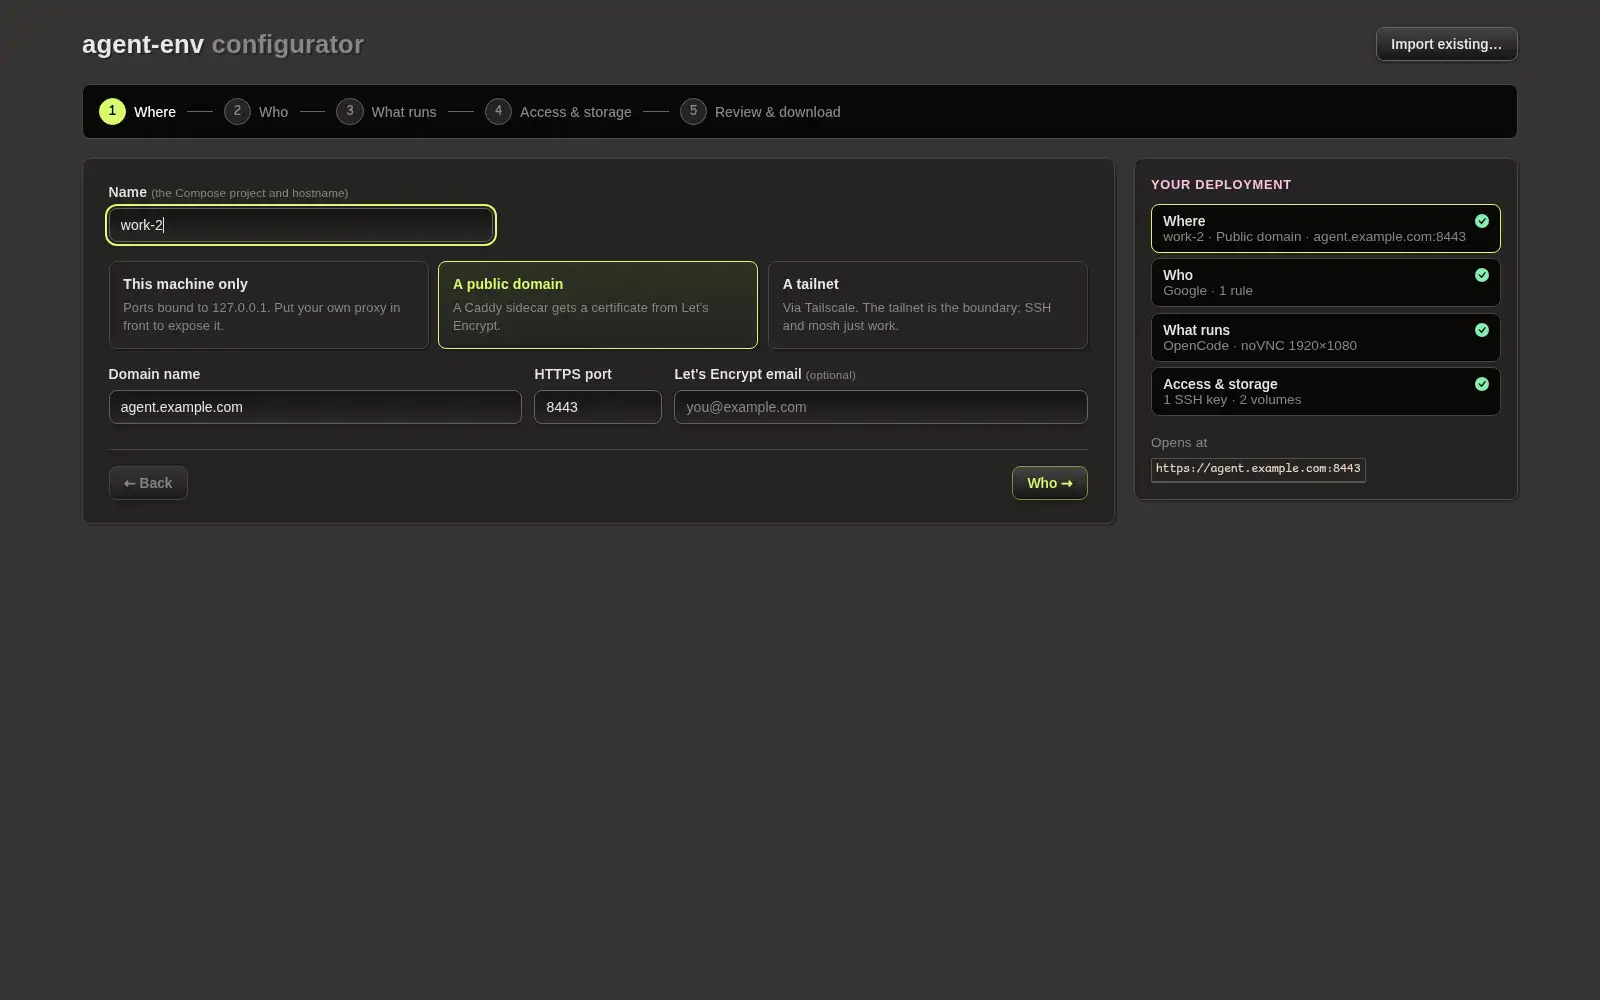Open the What runs summary card
Viewport: 1600px width, 1000px height.
(1325, 337)
